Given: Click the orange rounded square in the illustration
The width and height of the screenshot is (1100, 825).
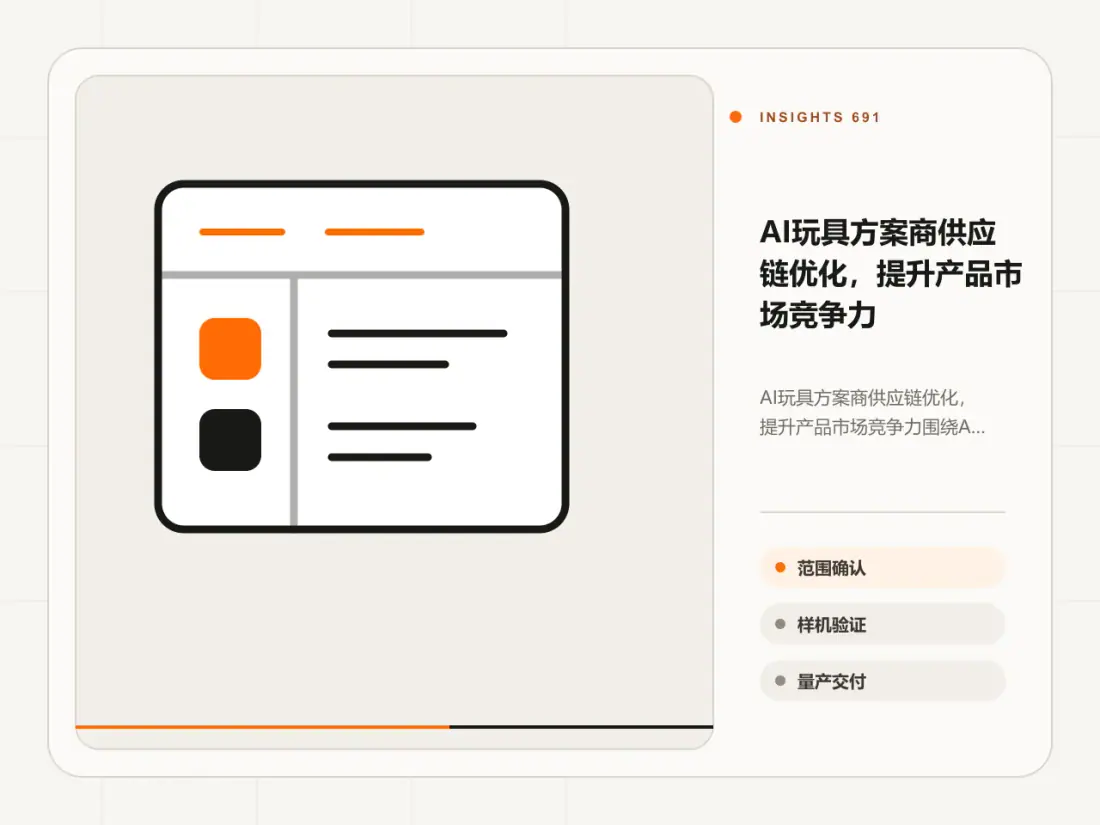Looking at the screenshot, I should coord(230,349).
